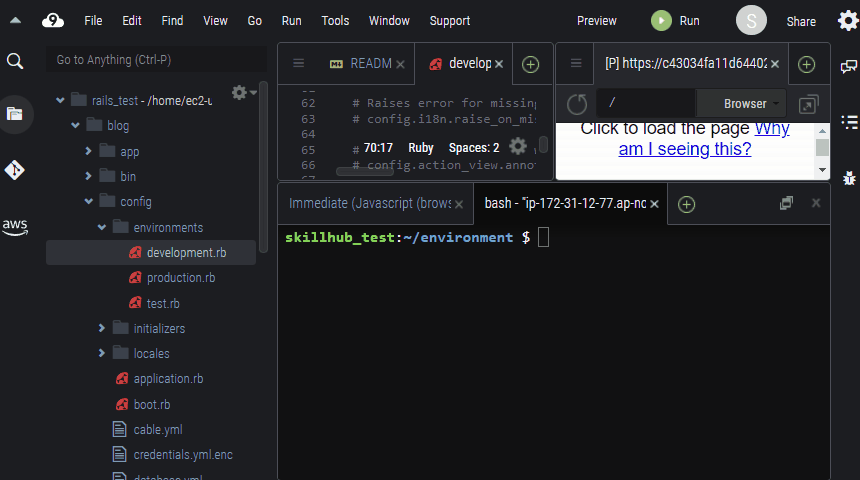Open the Window menu
This screenshot has width=860, height=480.
pyautogui.click(x=389, y=21)
